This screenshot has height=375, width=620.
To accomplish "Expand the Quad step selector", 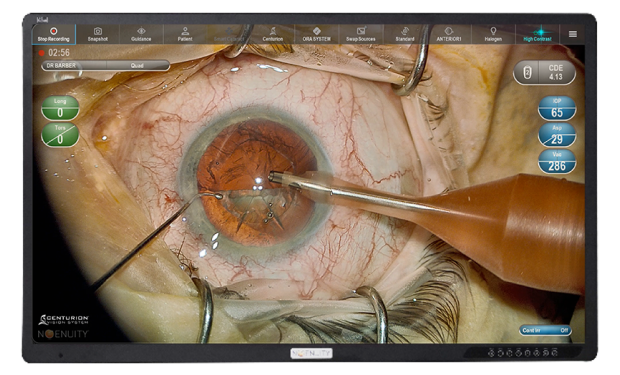I will pyautogui.click(x=138, y=66).
